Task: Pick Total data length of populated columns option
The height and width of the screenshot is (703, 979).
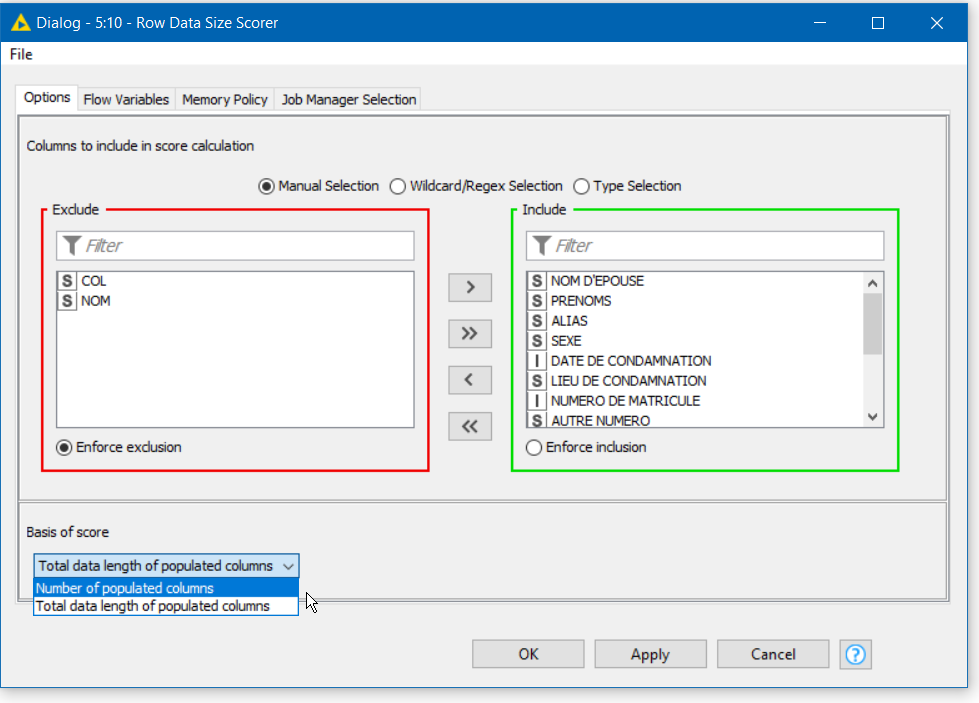Action: pyautogui.click(x=152, y=606)
